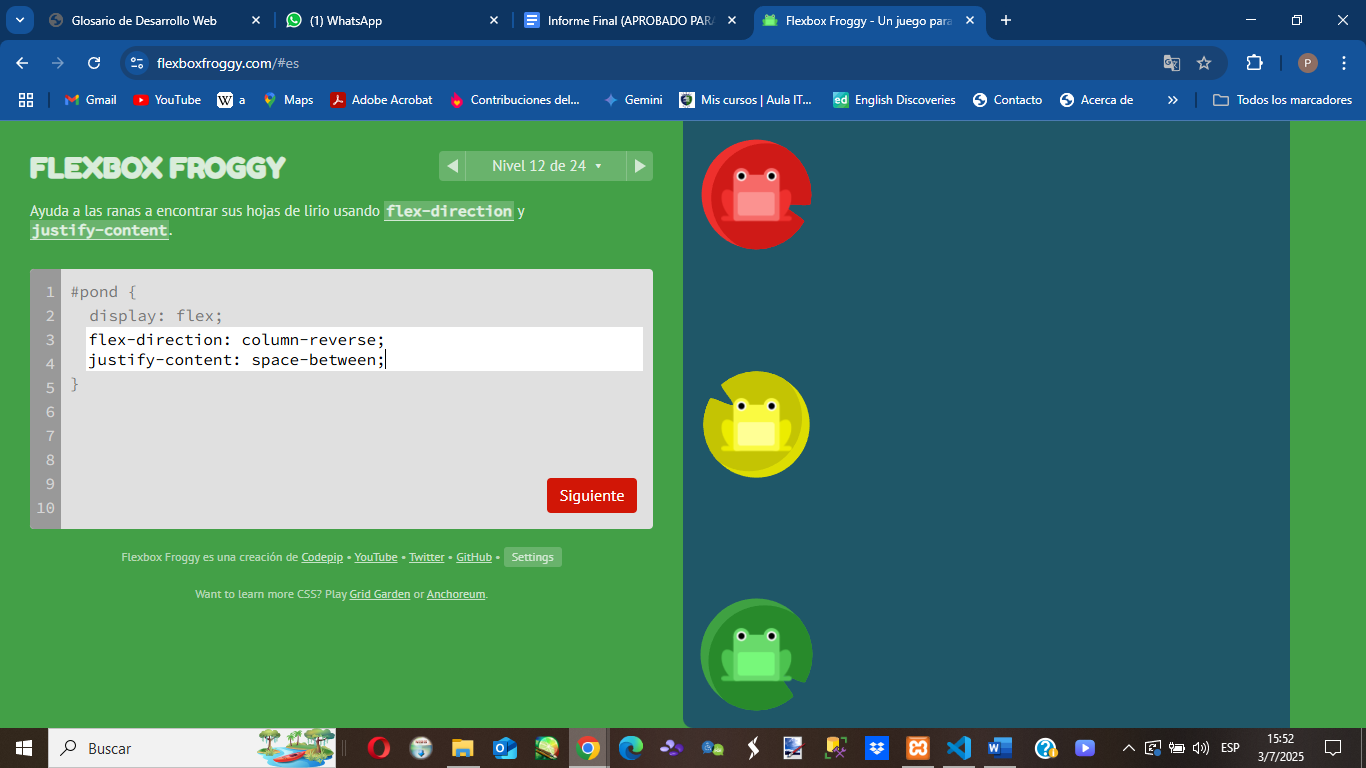
Task: Open the Gemini bookmark
Action: (633, 100)
